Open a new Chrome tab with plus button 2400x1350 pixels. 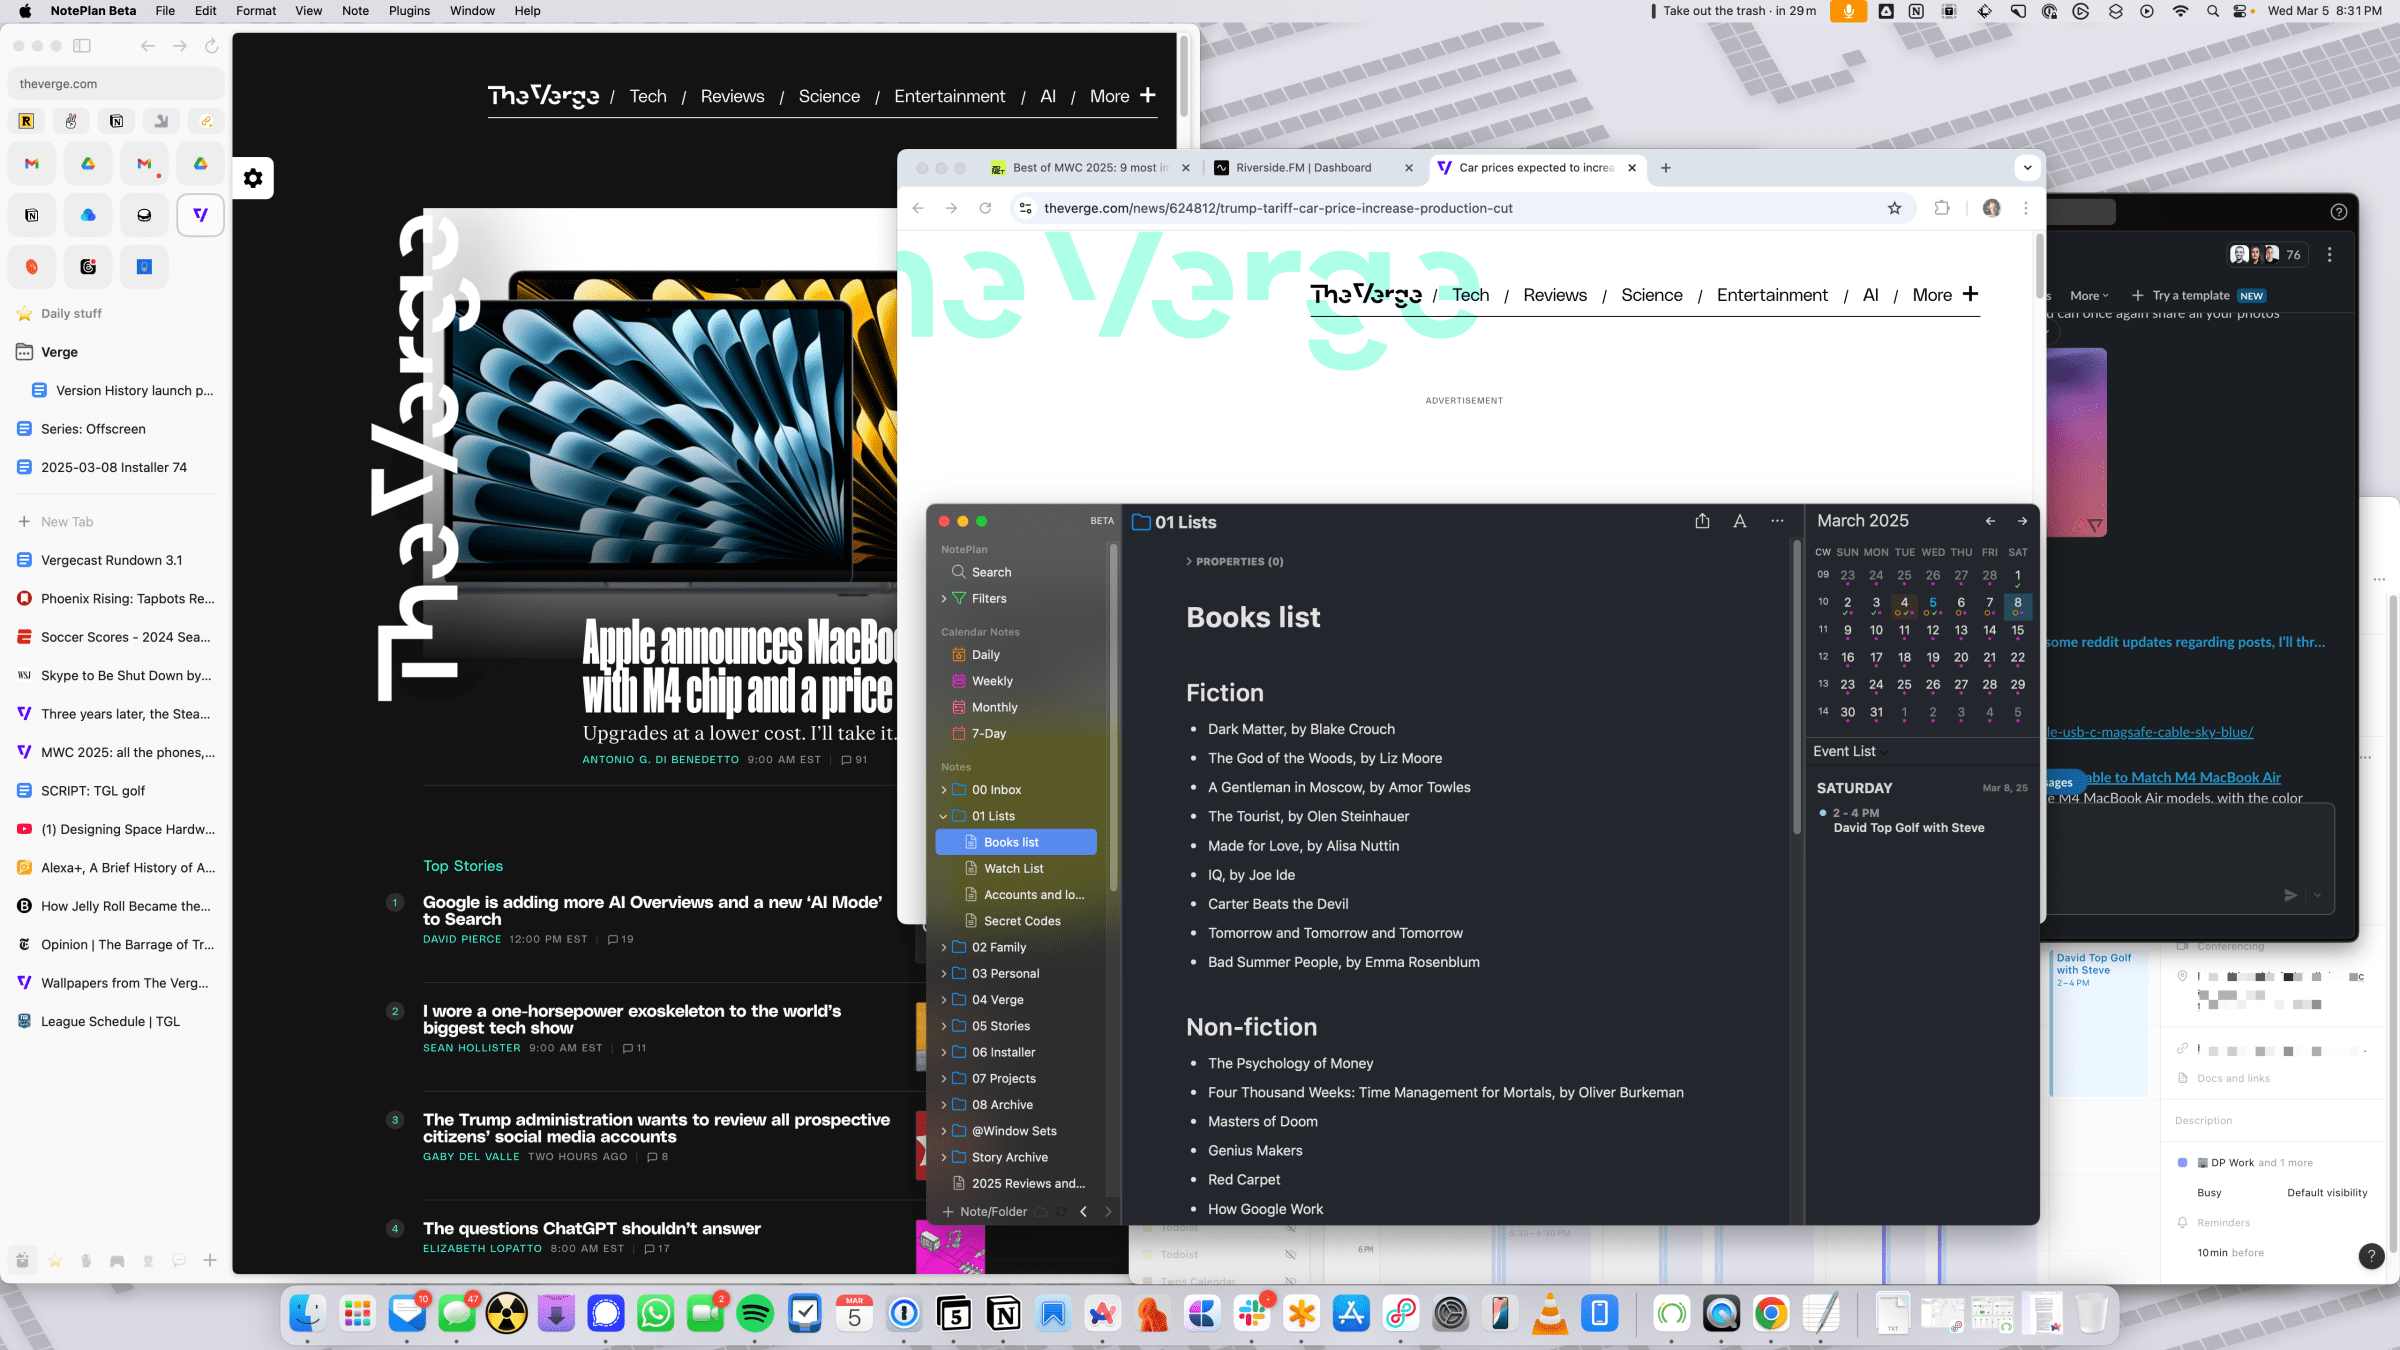1666,168
